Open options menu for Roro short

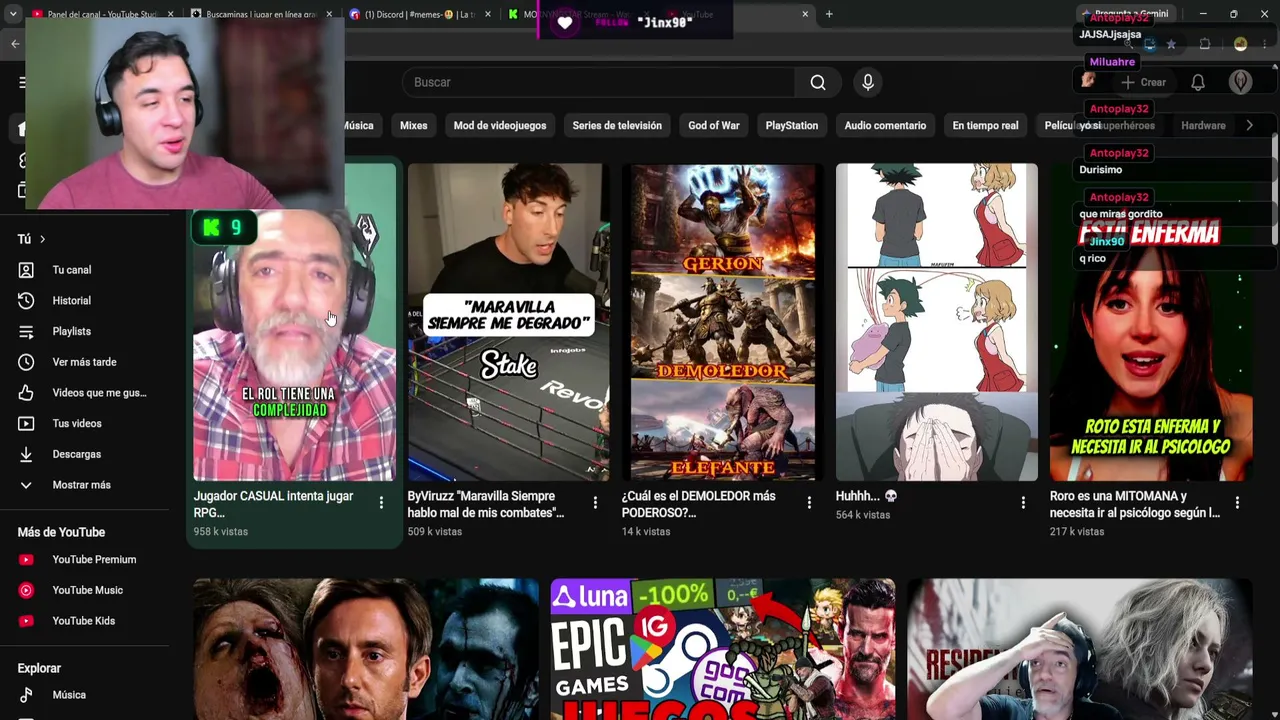(x=1237, y=503)
